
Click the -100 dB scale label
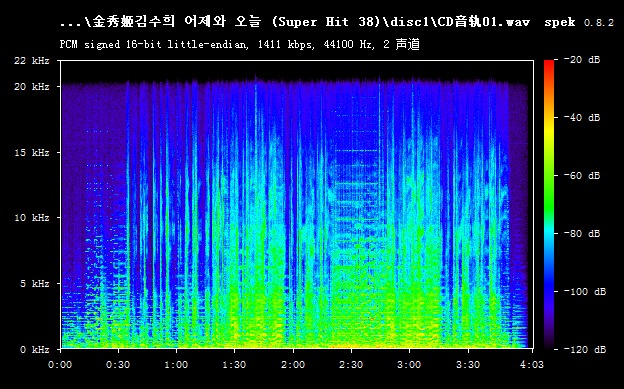(585, 291)
